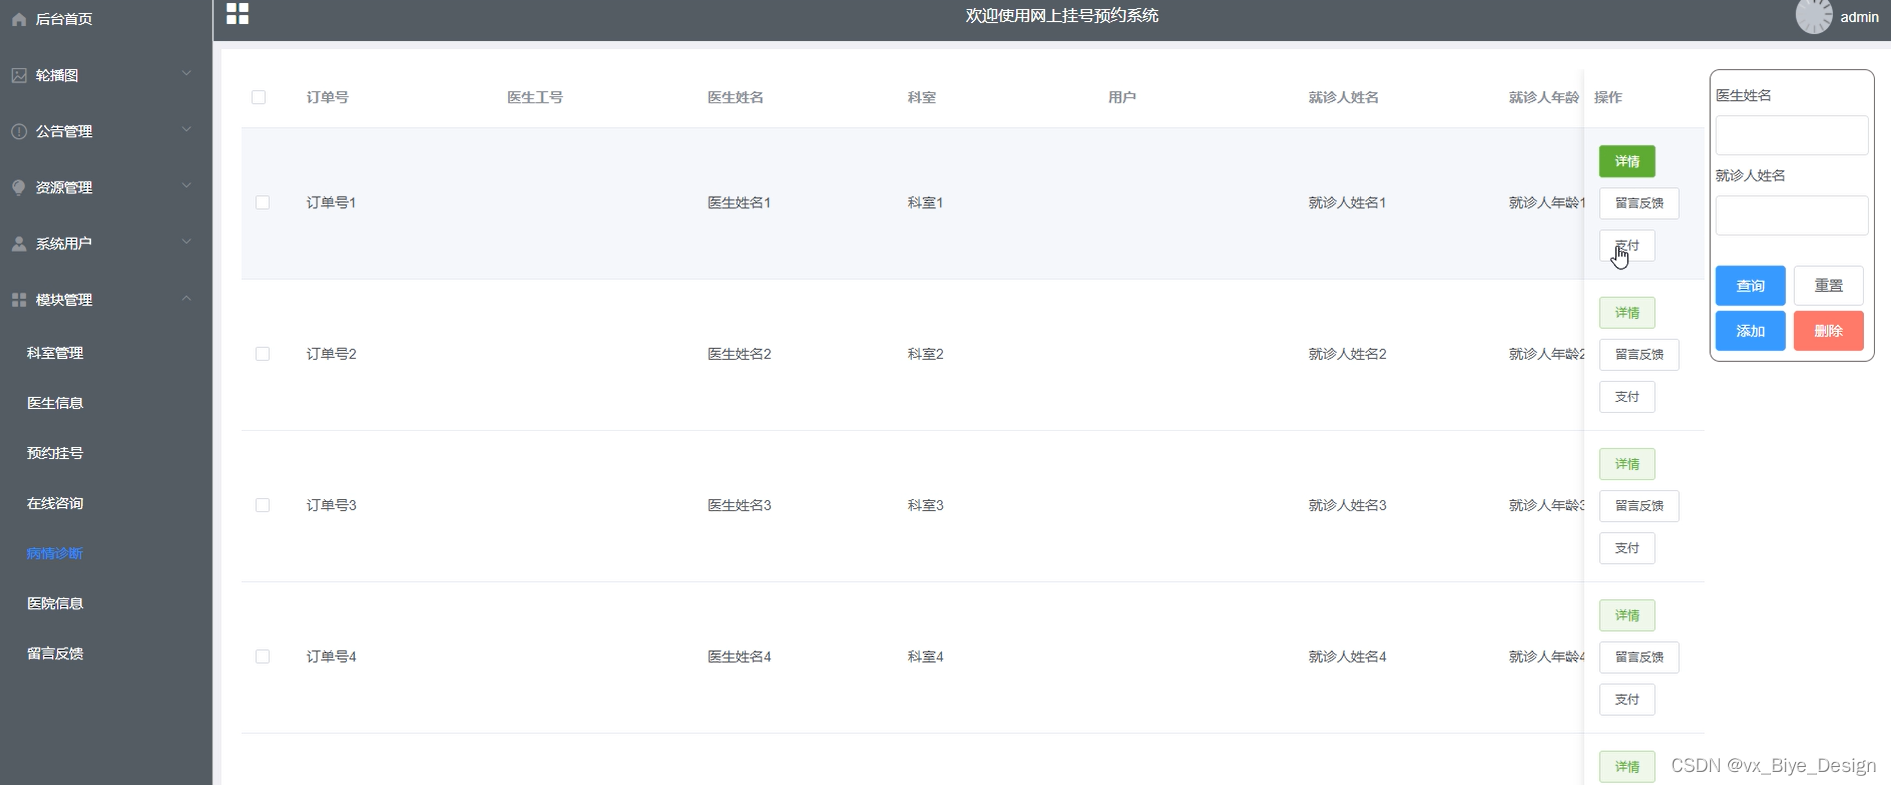This screenshot has height=785, width=1891.
Task: Toggle sidebar with the top grid icon
Action: (237, 13)
